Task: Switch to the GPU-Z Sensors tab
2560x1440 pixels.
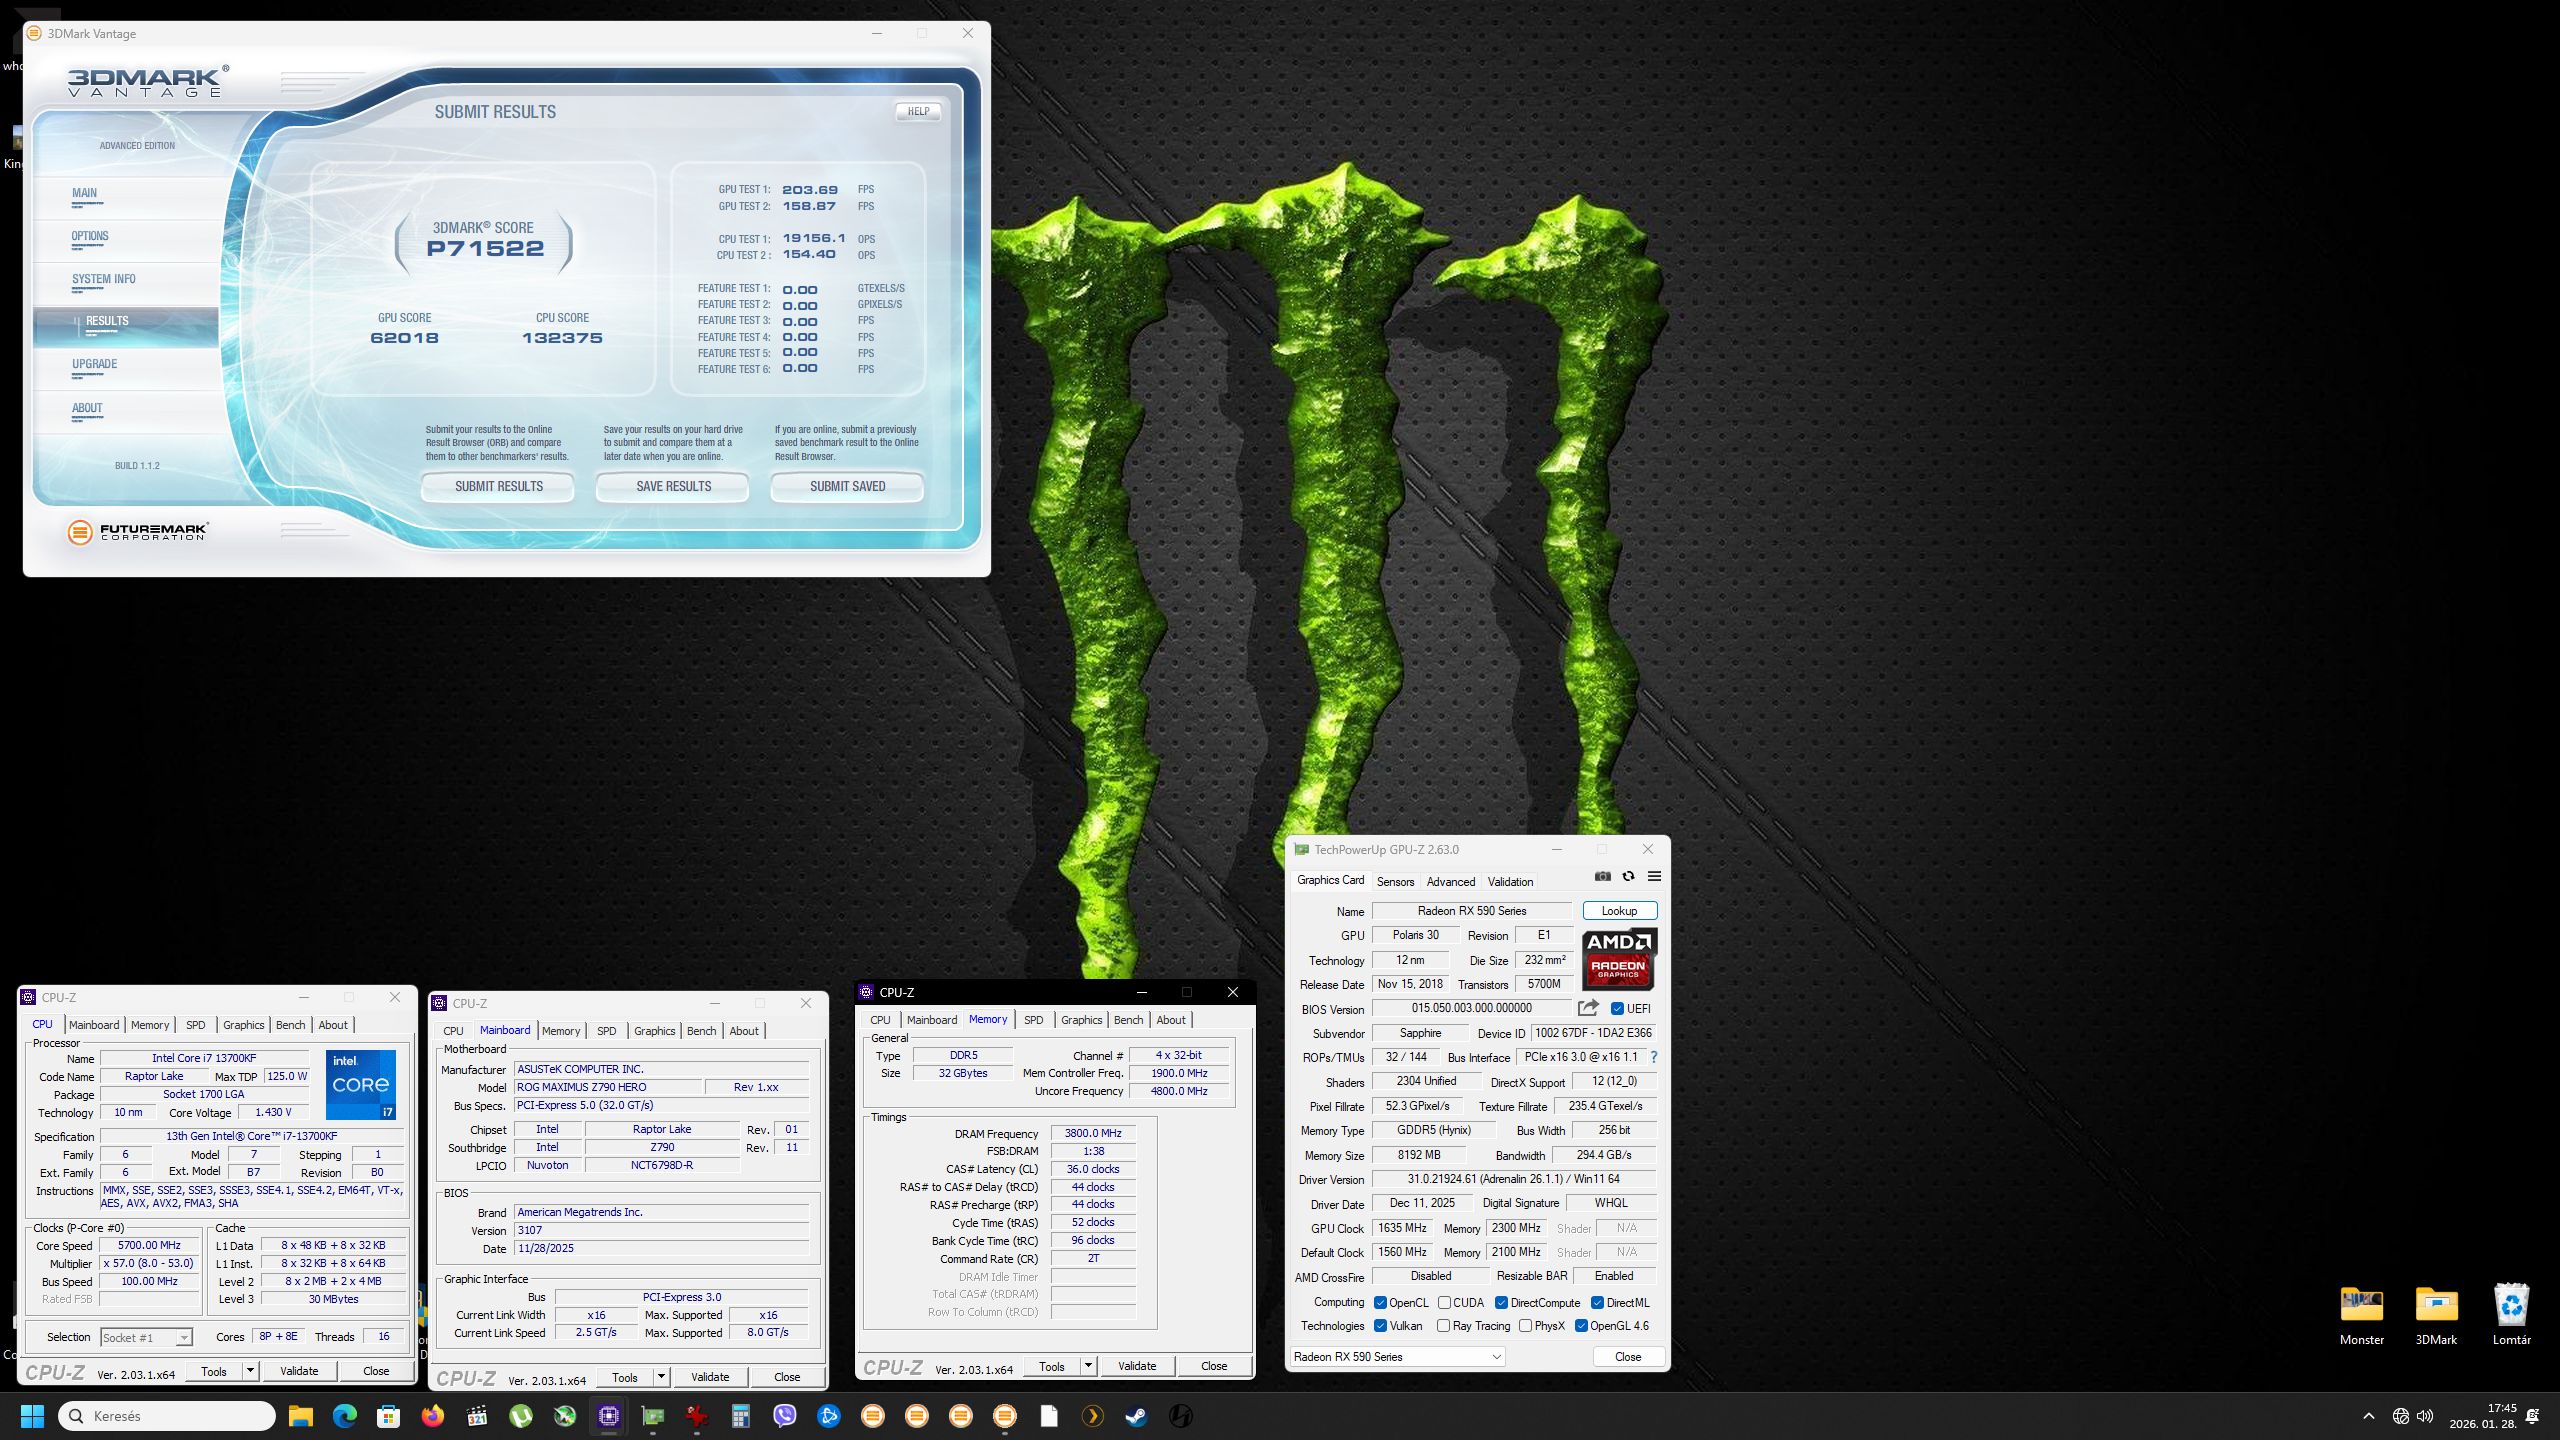Action: click(1395, 882)
